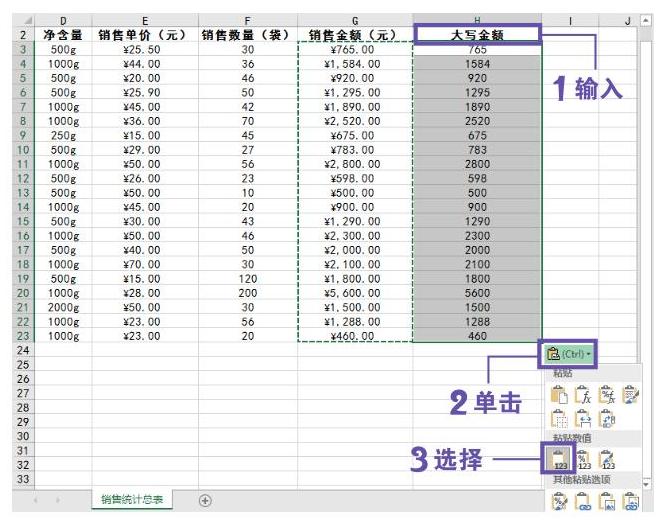Choose the Paste Link chain icon
The height and width of the screenshot is (523, 662).
pyautogui.click(x=583, y=501)
